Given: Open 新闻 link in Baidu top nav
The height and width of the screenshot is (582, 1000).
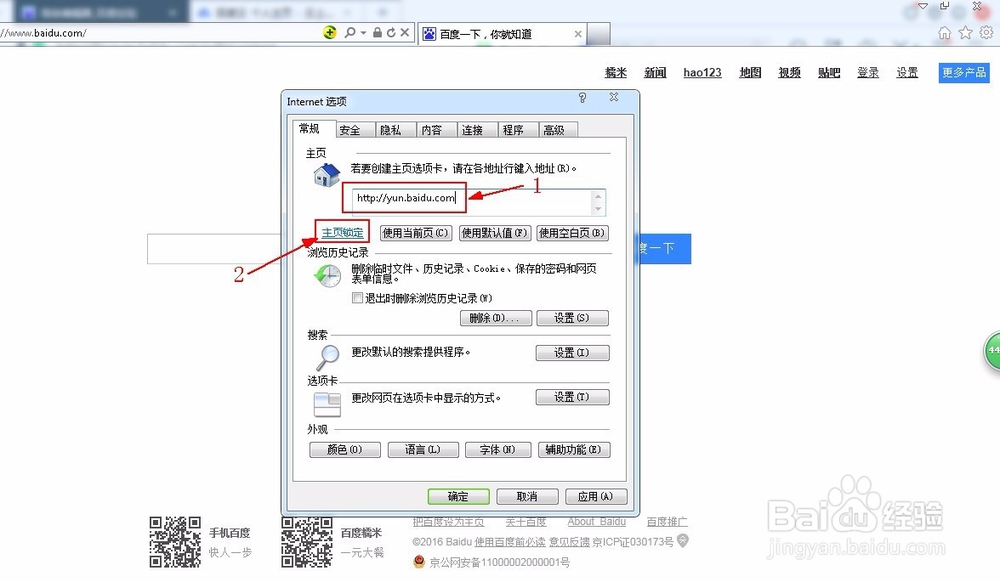Looking at the screenshot, I should pos(655,73).
